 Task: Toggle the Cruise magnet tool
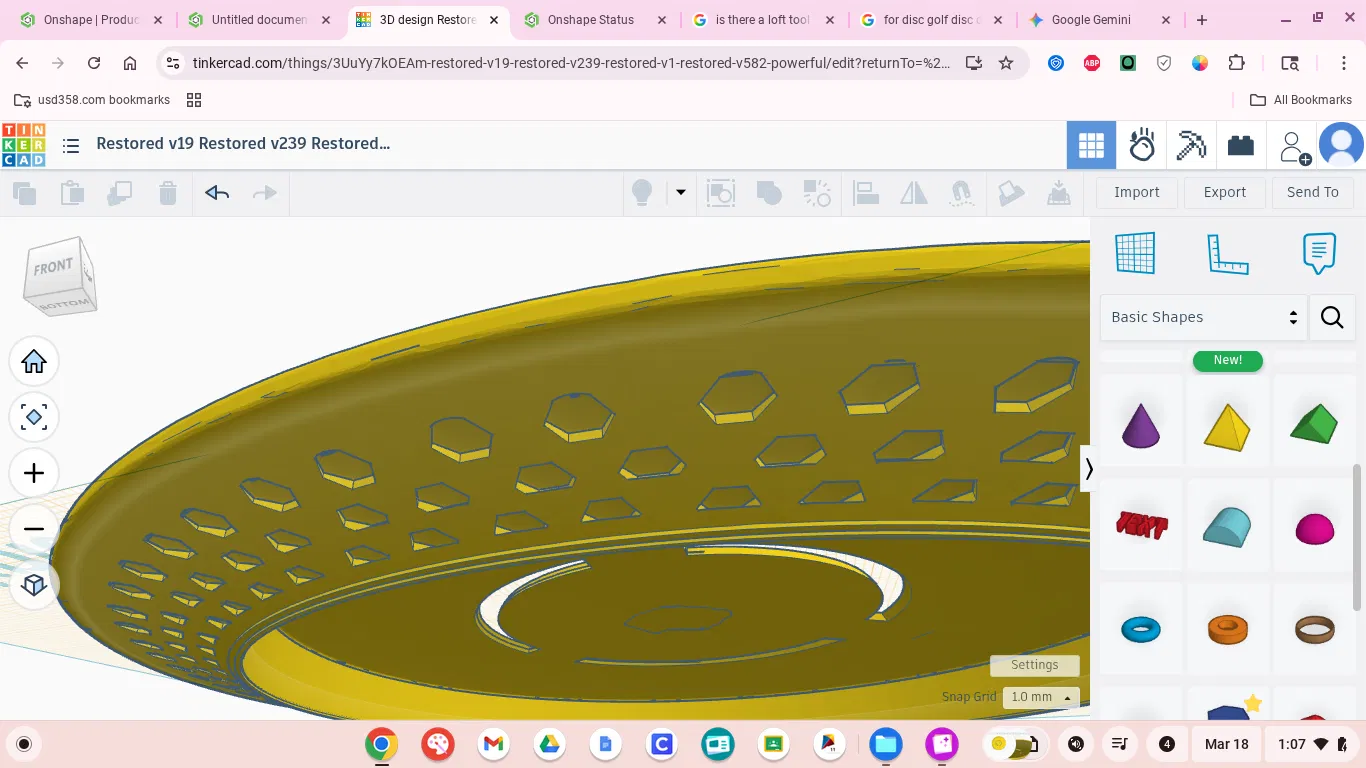[962, 193]
